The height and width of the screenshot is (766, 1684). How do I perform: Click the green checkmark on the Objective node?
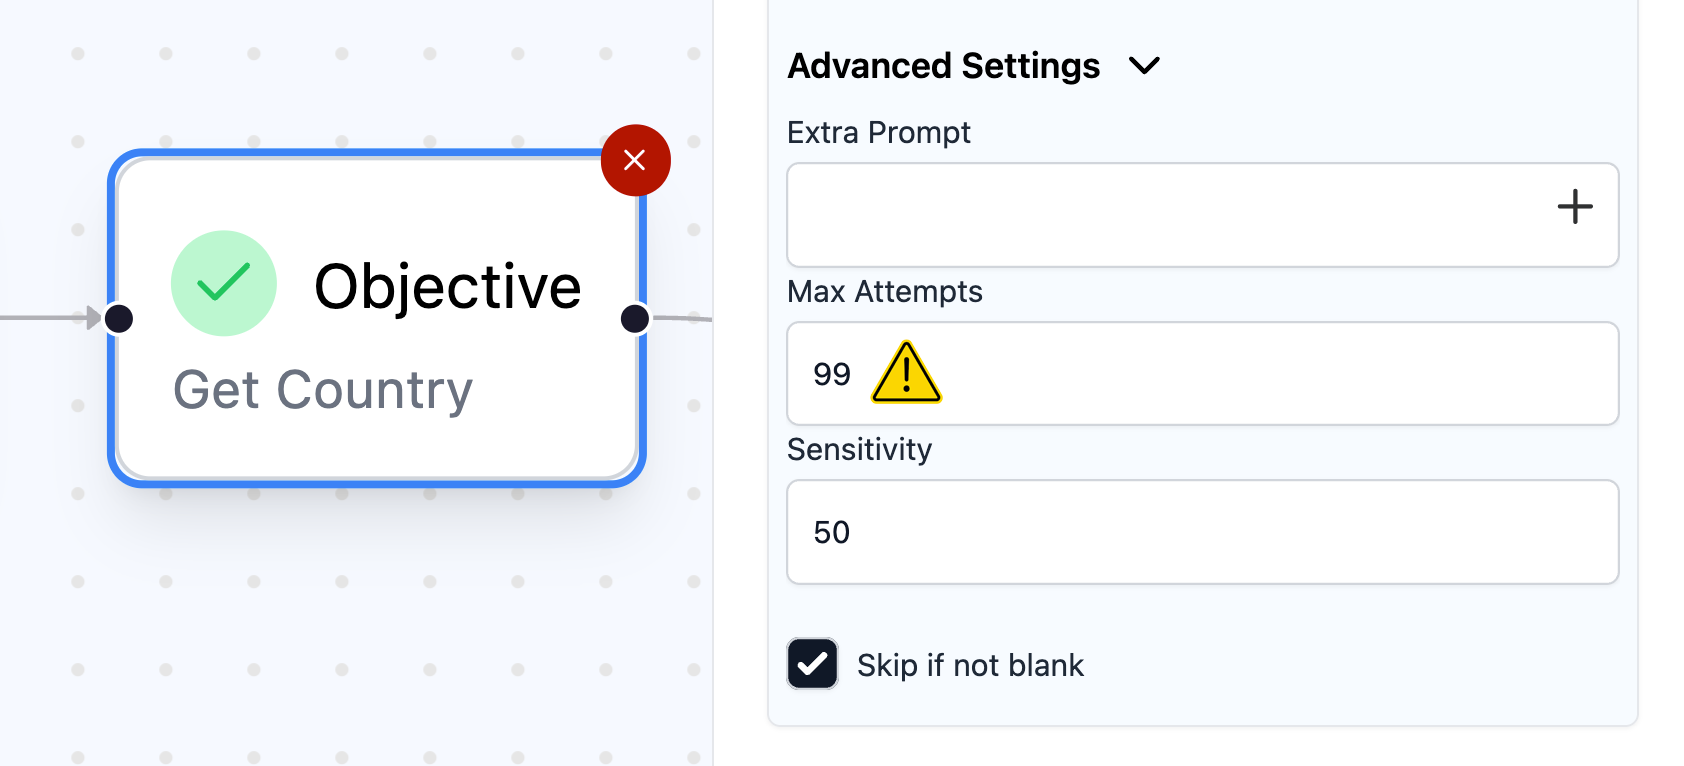pos(224,283)
